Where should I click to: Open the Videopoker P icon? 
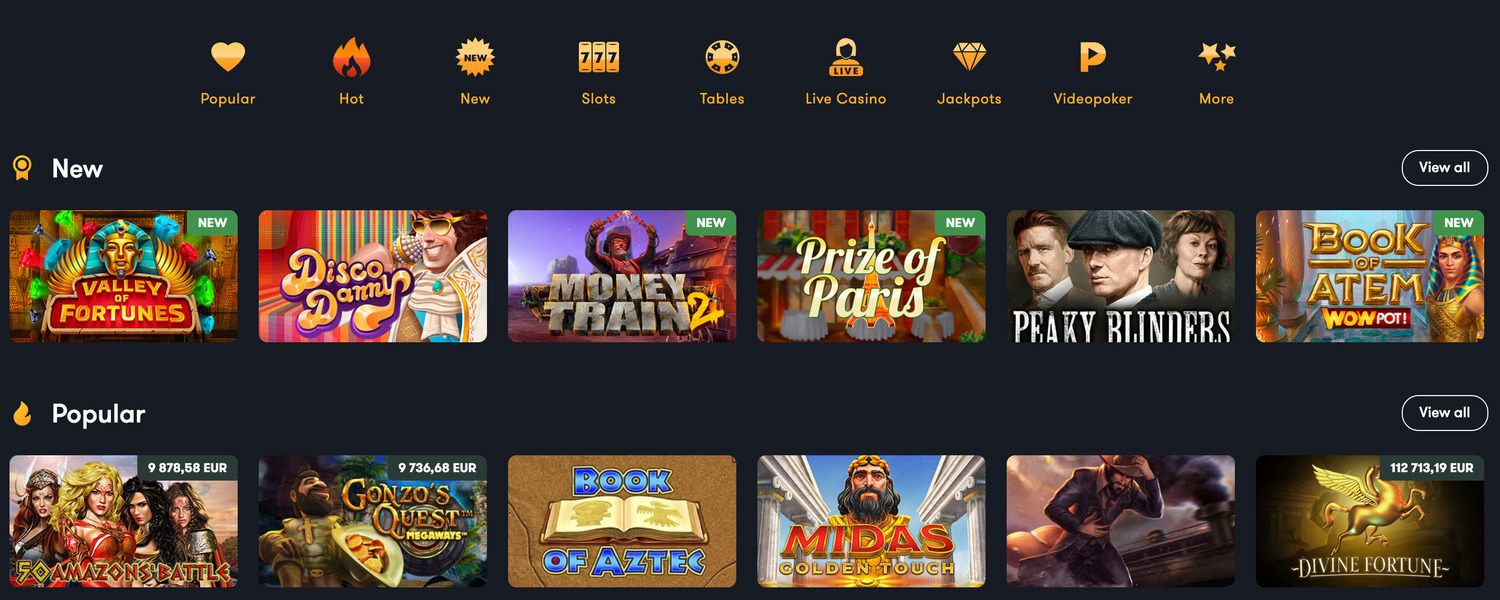(x=1093, y=57)
